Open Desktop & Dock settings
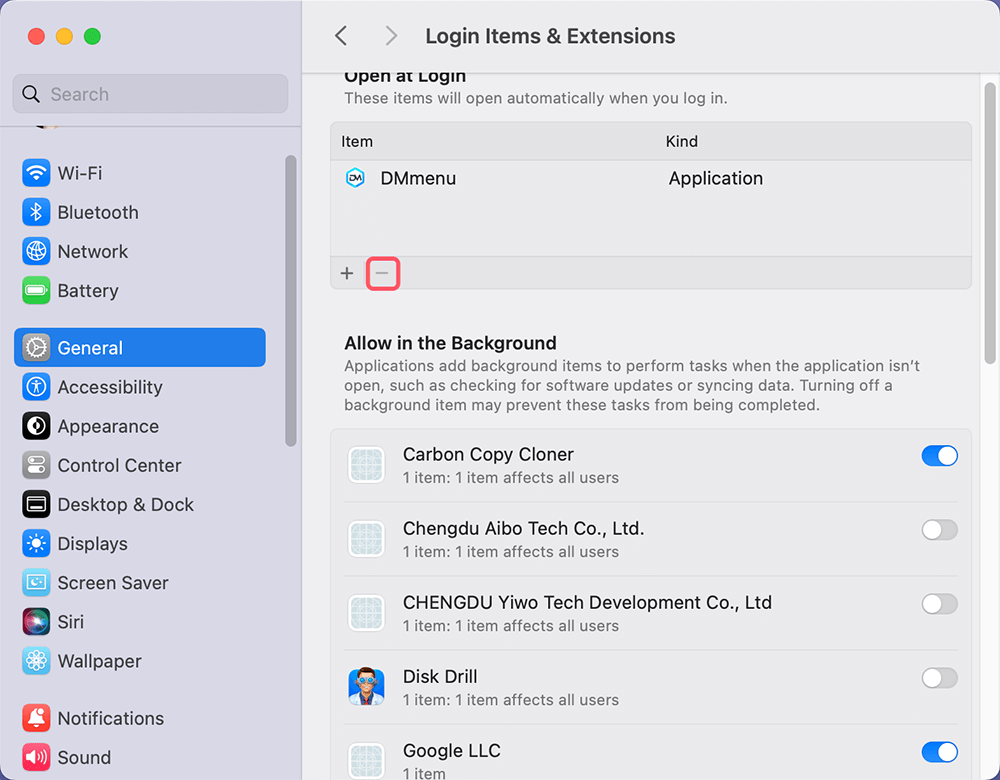1000x780 pixels. [125, 505]
